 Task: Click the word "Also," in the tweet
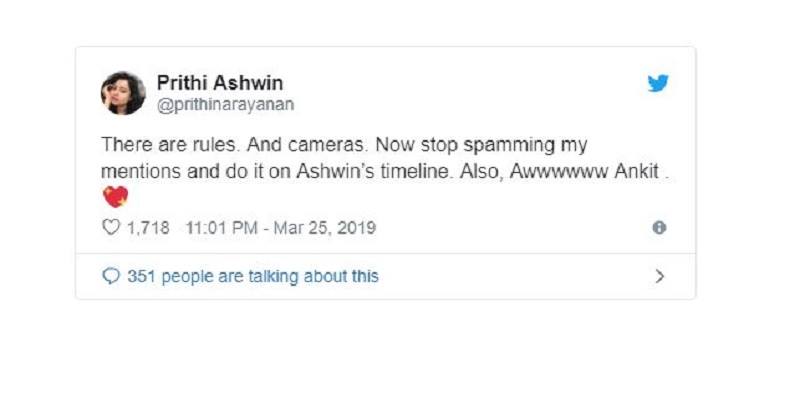pyautogui.click(x=482, y=172)
